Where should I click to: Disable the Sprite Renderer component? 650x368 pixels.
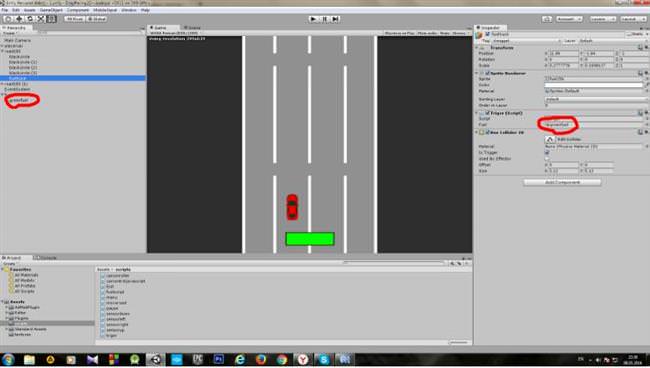coord(488,73)
